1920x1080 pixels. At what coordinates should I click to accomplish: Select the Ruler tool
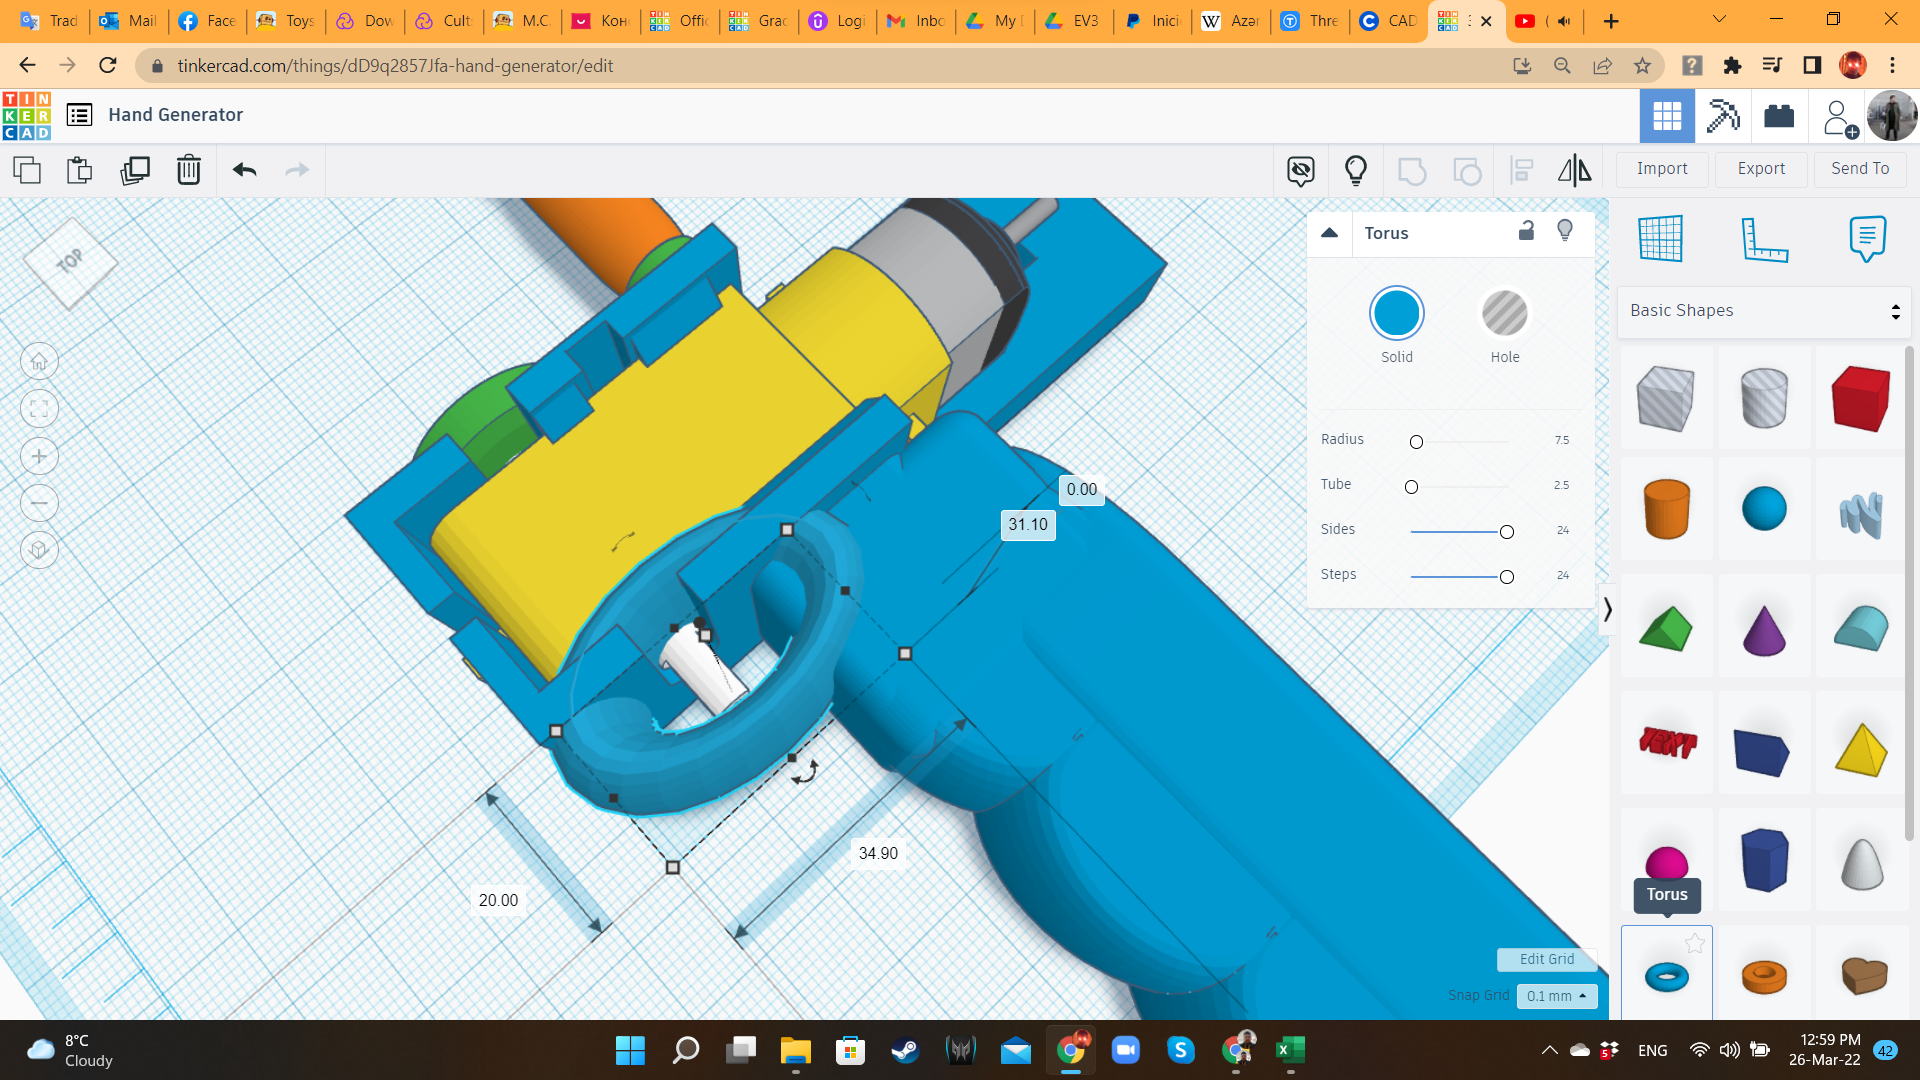tap(1766, 240)
